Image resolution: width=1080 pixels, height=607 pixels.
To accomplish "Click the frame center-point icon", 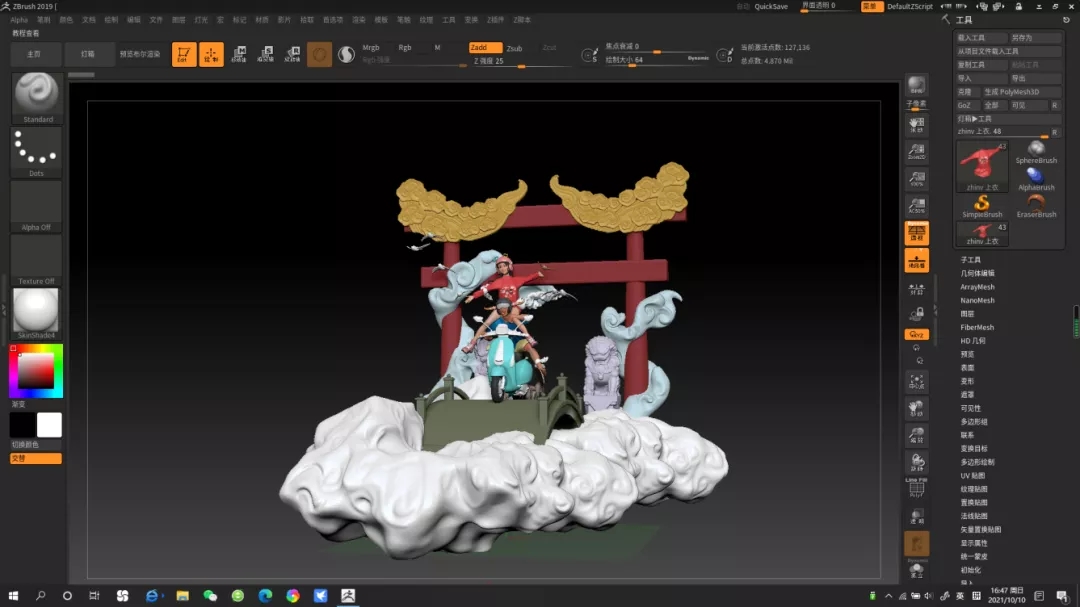I will click(x=916, y=382).
